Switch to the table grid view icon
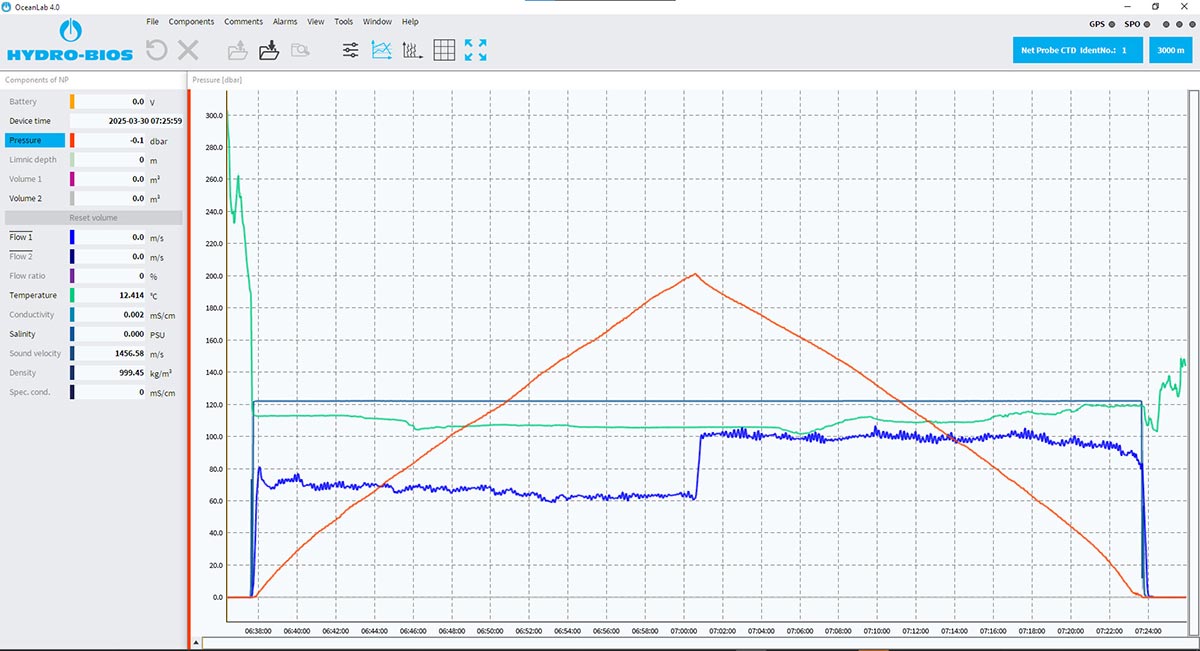Screen dimensions: 1200x651 (x=444, y=50)
